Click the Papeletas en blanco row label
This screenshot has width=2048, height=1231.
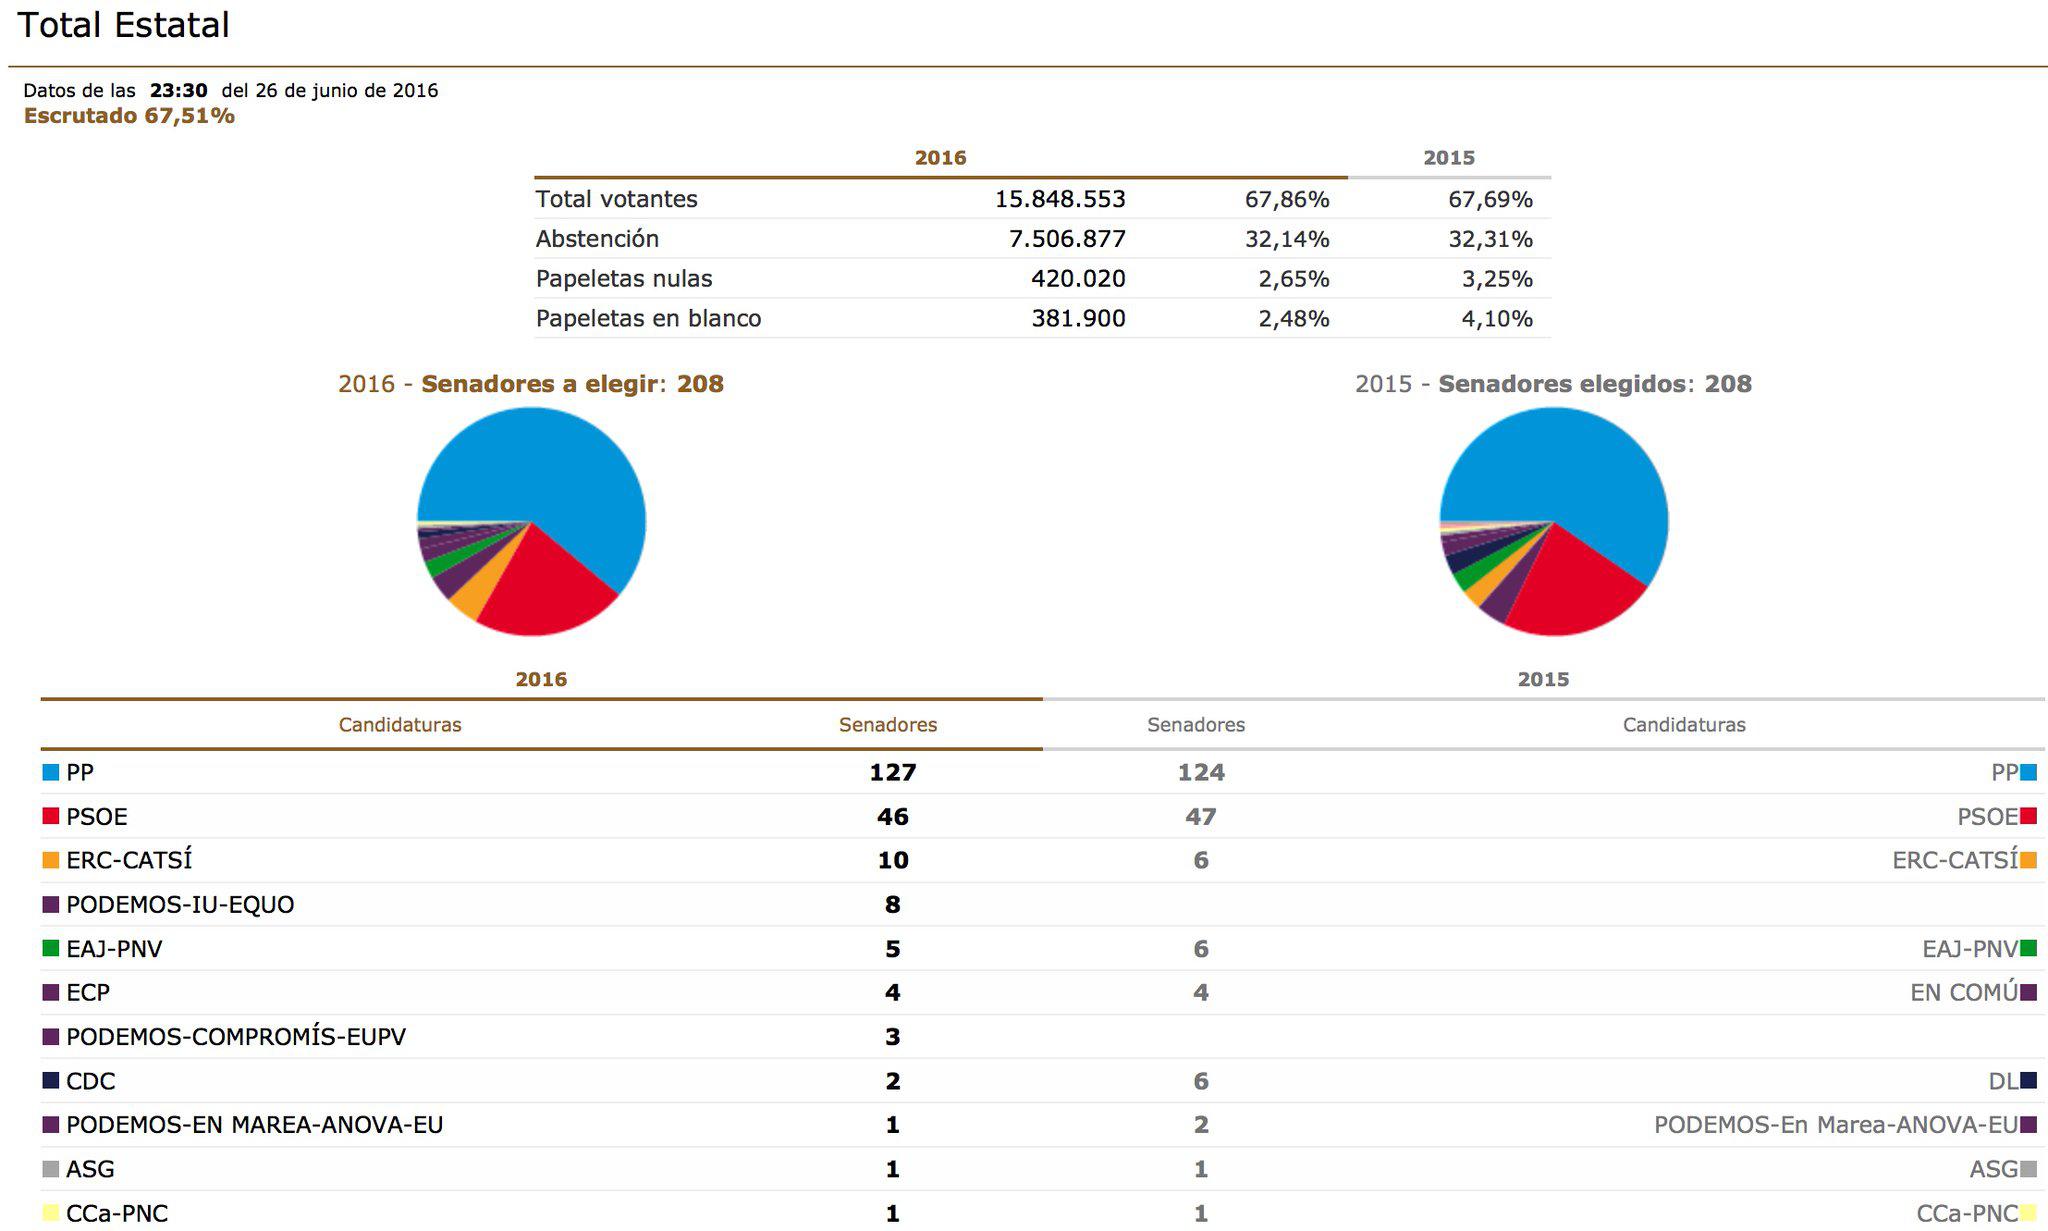pyautogui.click(x=649, y=319)
